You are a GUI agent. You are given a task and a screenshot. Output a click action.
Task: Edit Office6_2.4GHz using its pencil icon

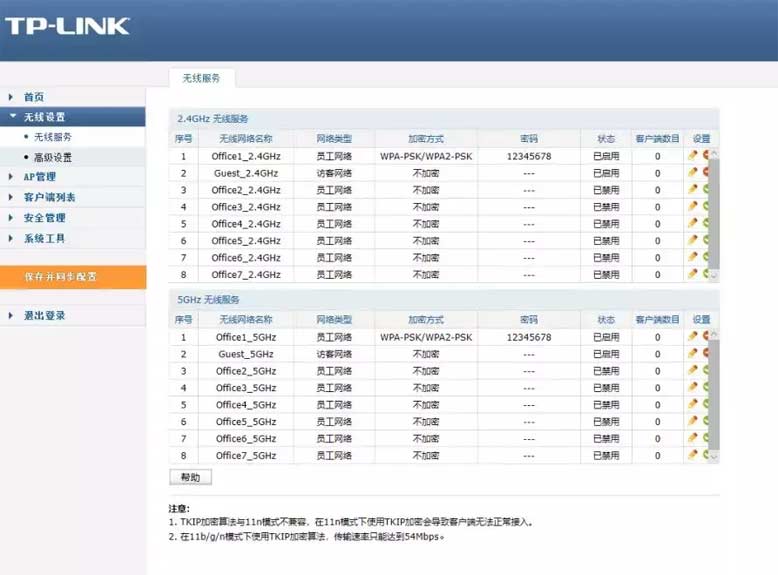(x=693, y=256)
